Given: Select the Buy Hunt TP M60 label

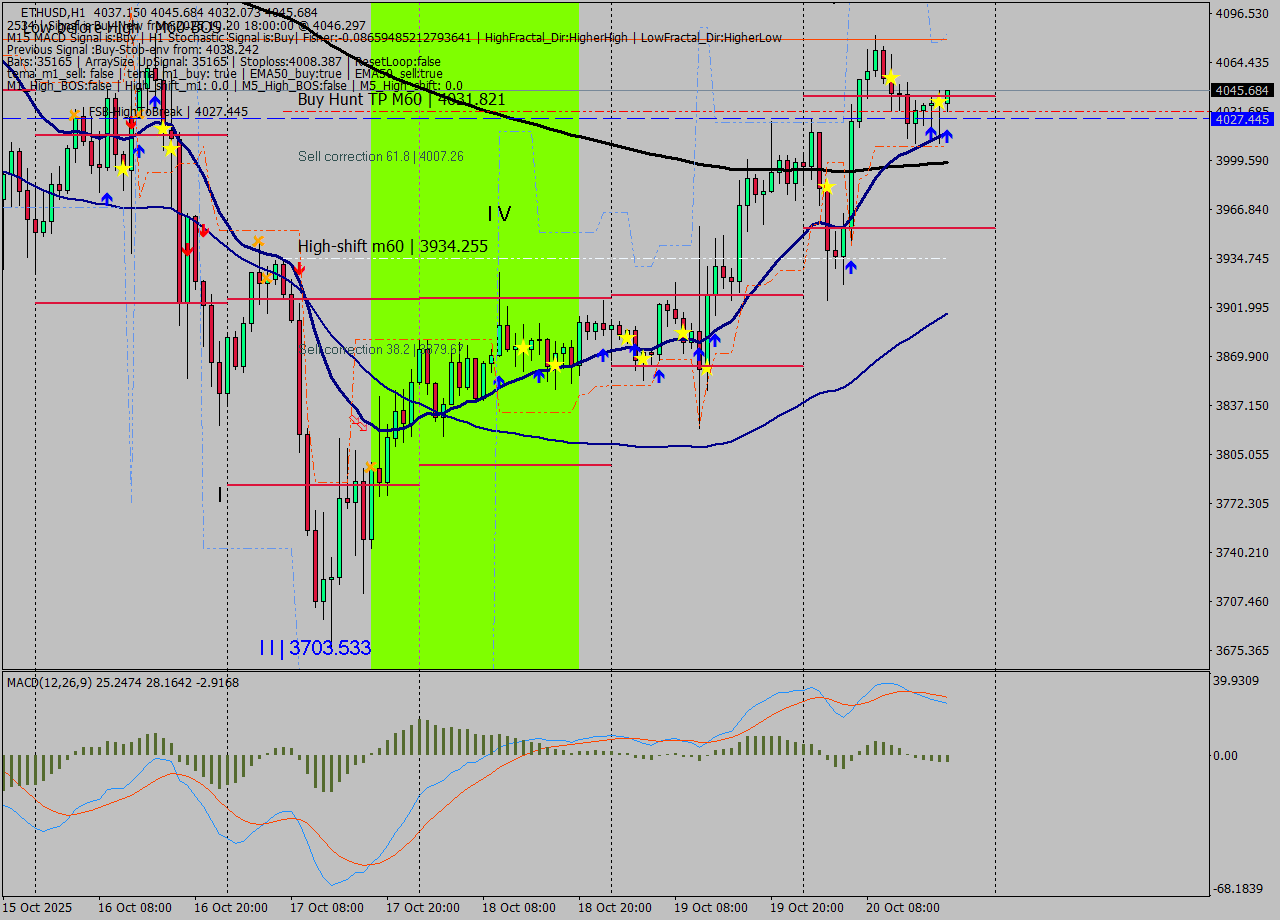Looking at the screenshot, I should click(x=401, y=100).
